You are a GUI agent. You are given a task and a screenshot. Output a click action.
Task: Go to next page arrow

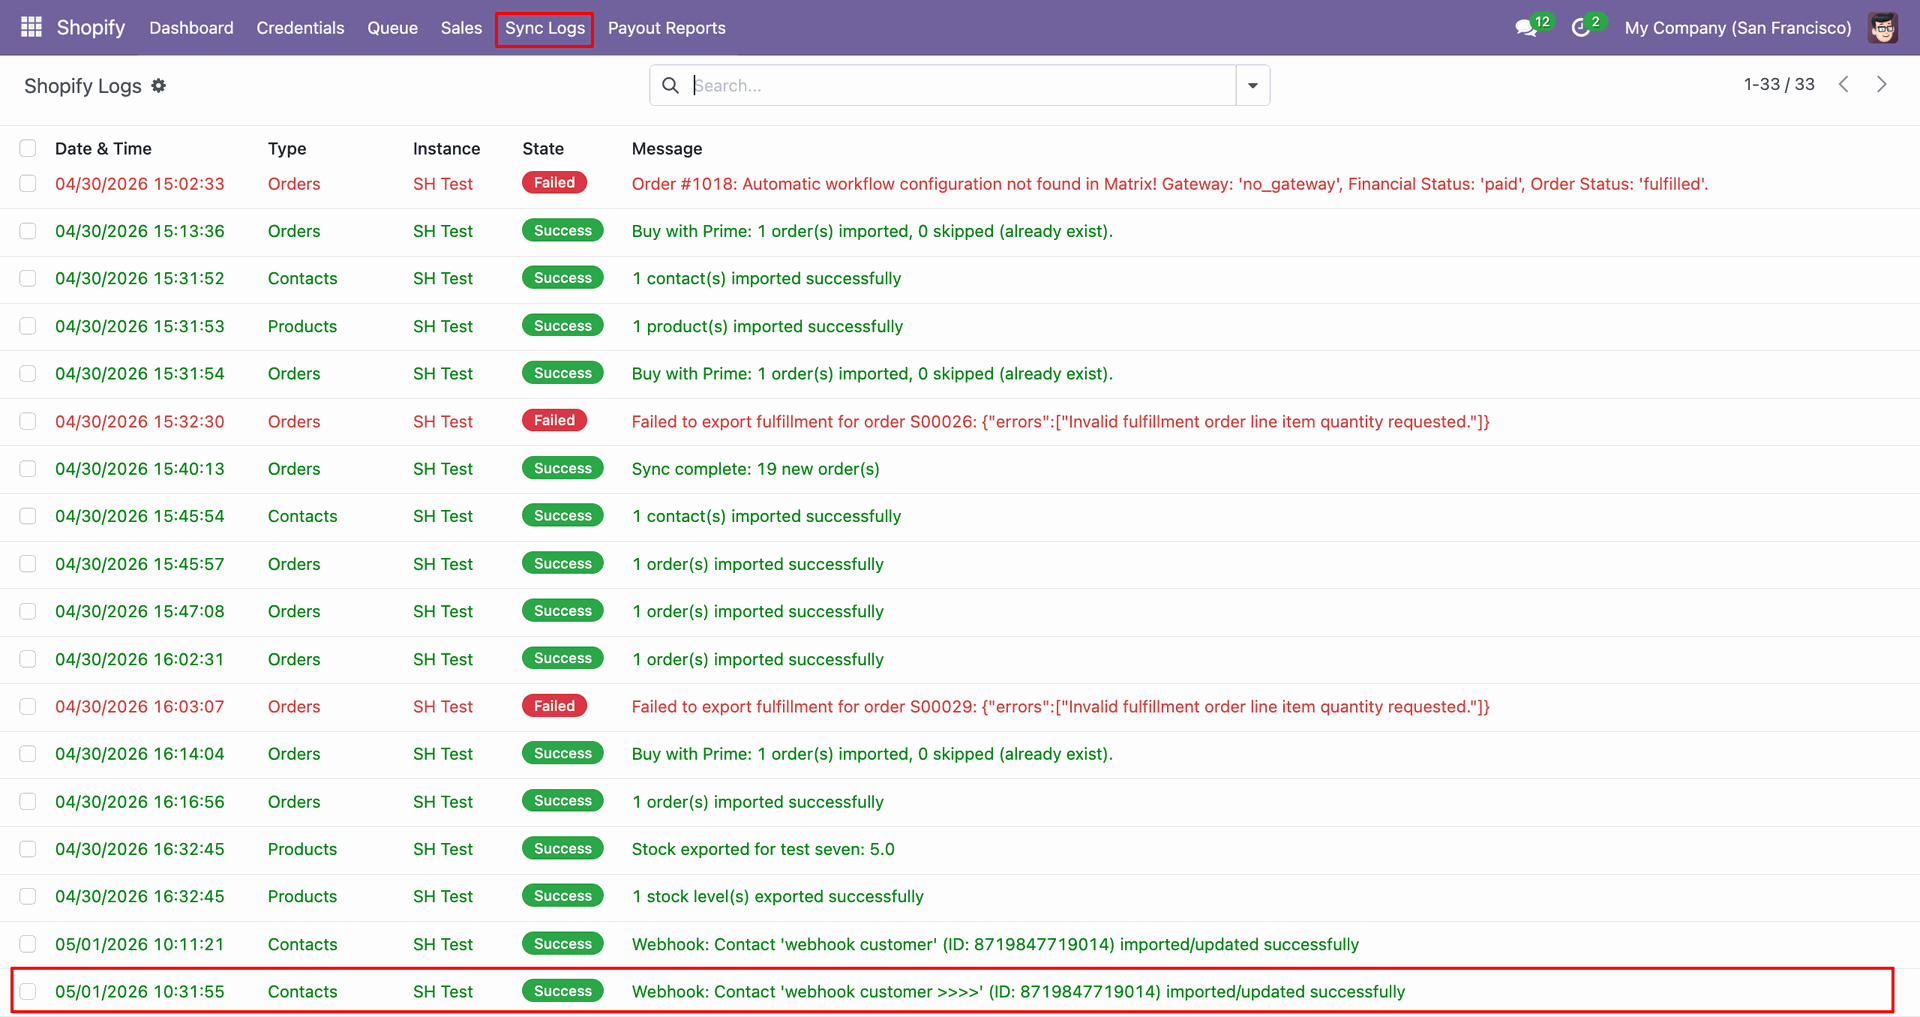[x=1881, y=84]
